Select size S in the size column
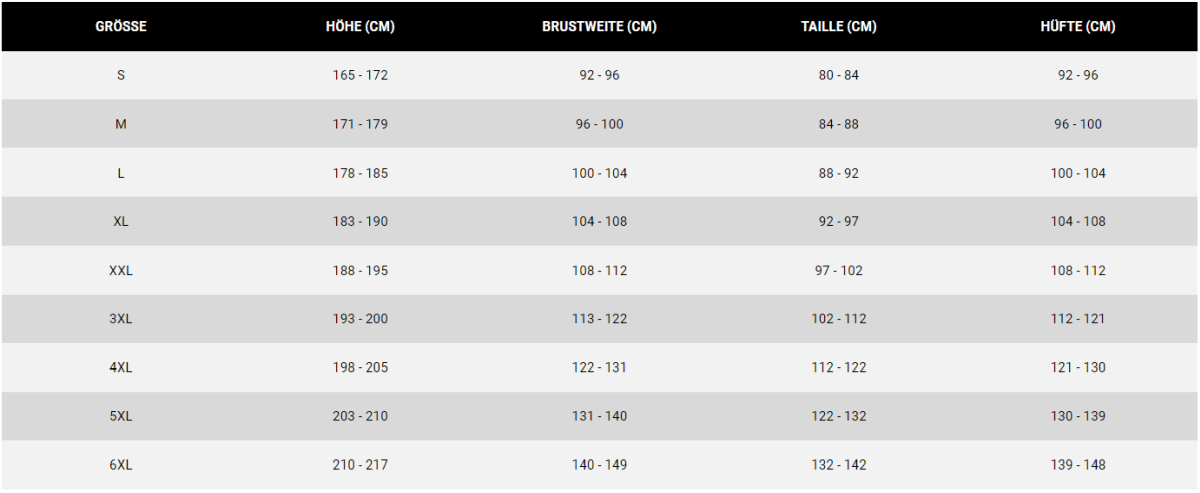1200x493 pixels. (x=121, y=75)
